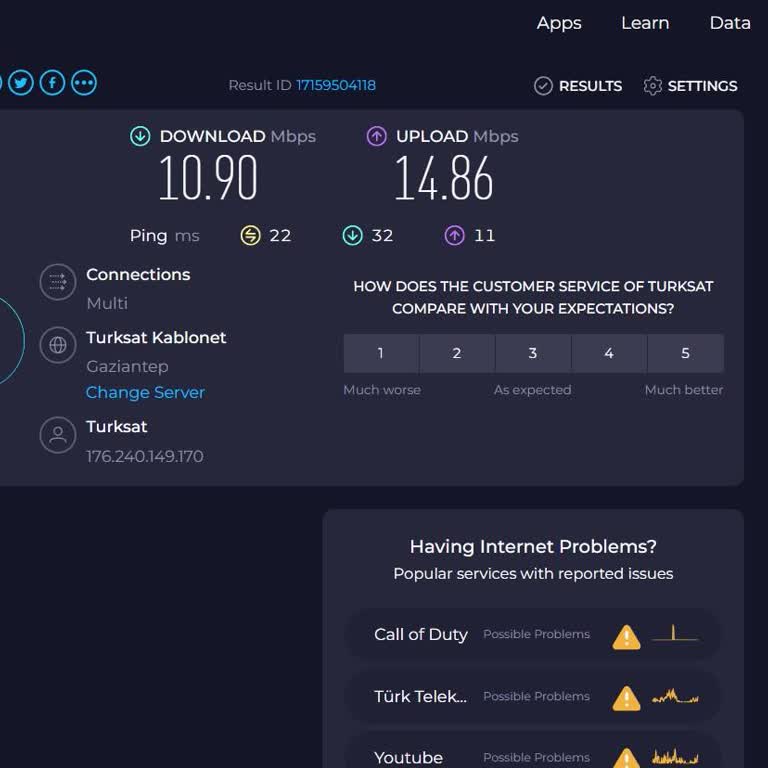Image resolution: width=768 pixels, height=768 pixels.
Task: Rate customer service 5 Much better
Action: tap(686, 353)
